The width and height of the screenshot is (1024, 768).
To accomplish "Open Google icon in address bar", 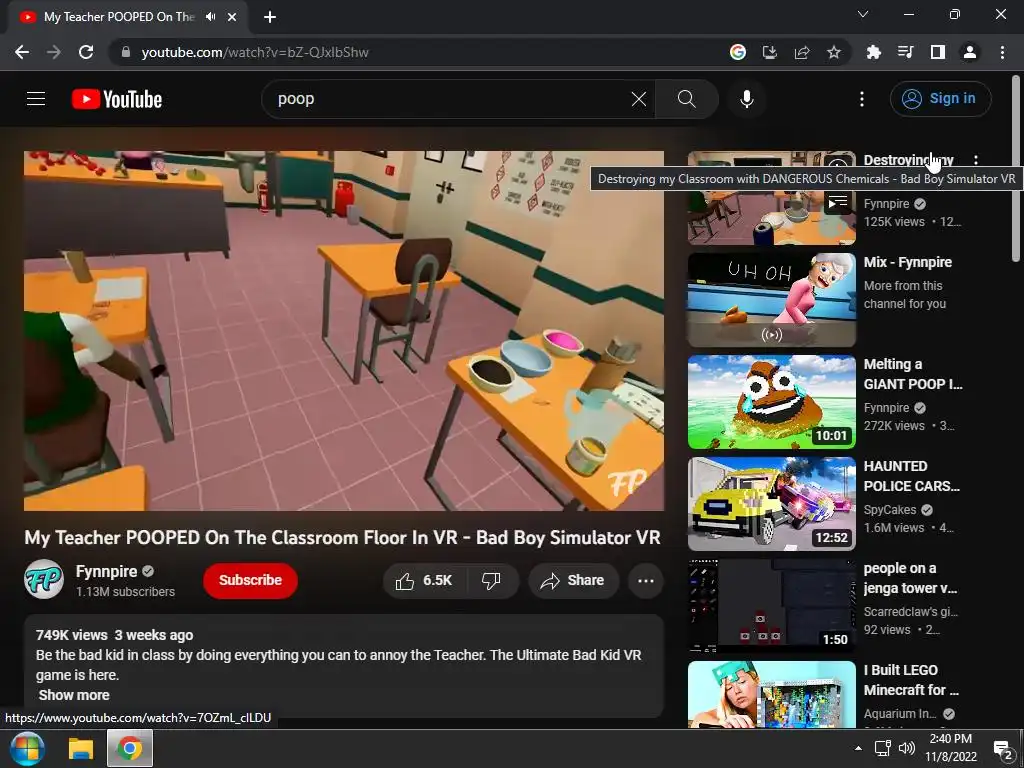I will tap(738, 52).
